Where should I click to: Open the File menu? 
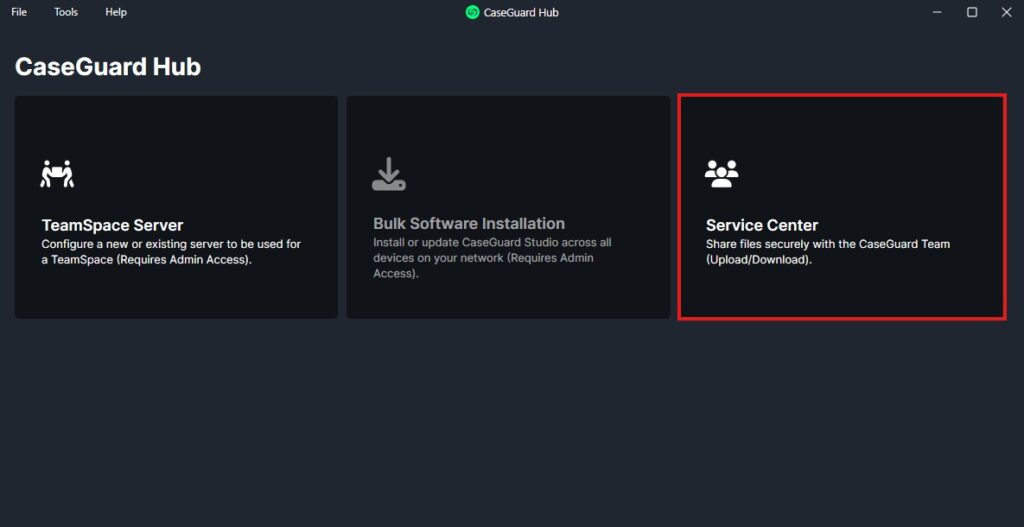click(x=19, y=12)
